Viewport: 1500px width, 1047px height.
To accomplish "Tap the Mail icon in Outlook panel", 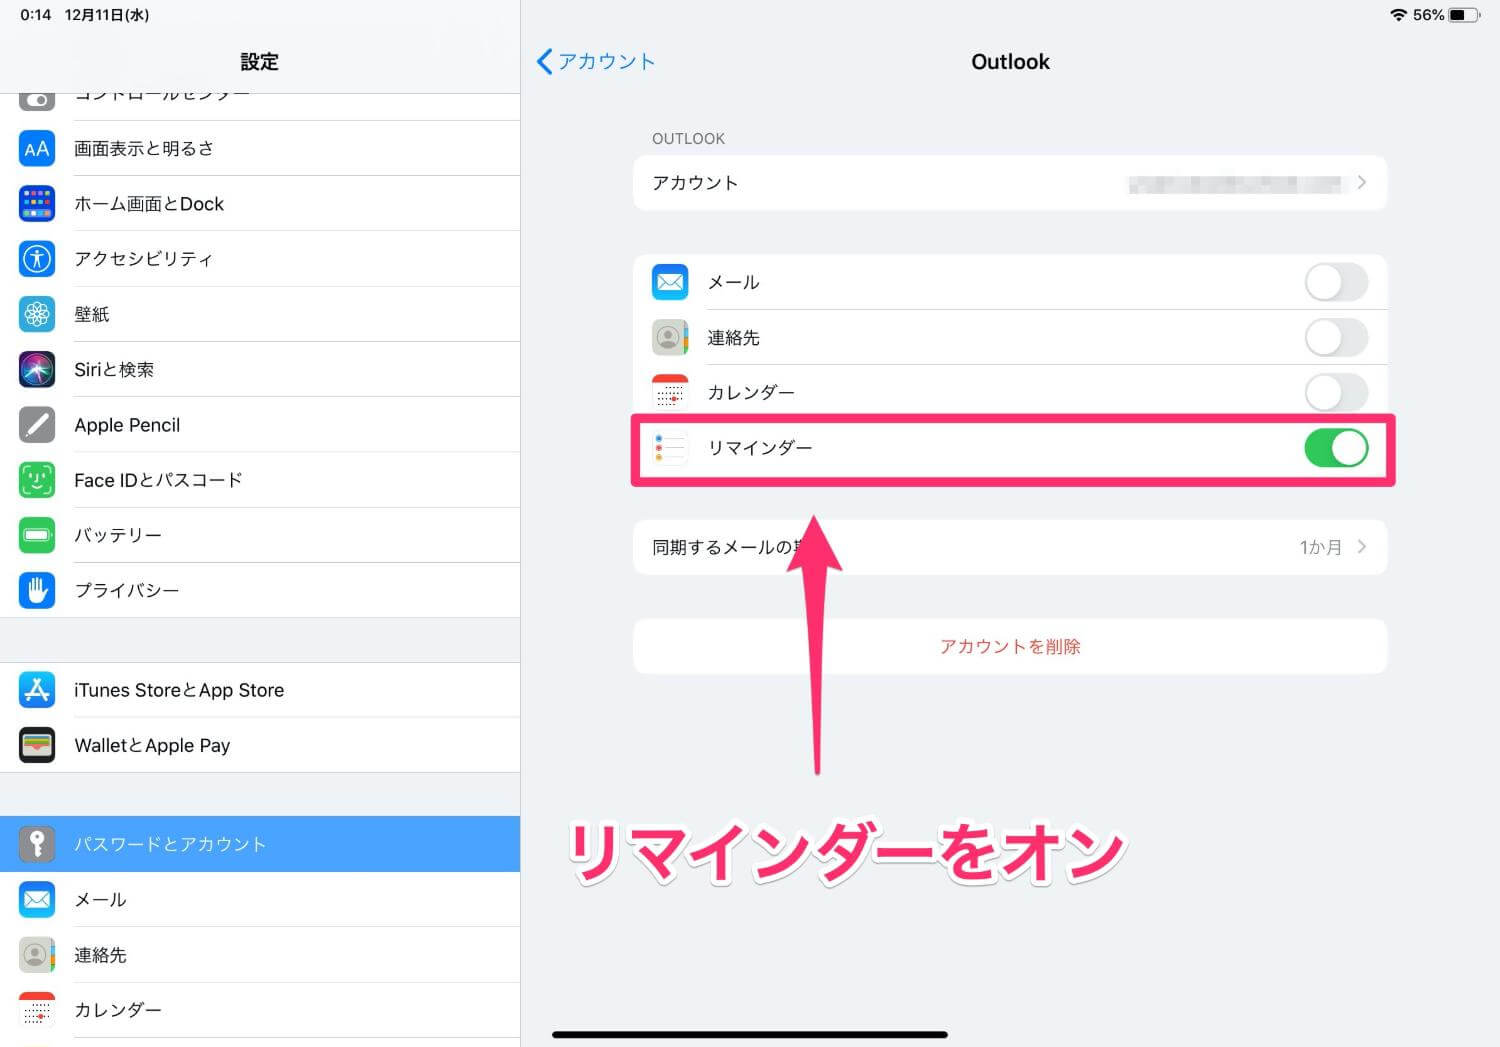I will [x=670, y=282].
